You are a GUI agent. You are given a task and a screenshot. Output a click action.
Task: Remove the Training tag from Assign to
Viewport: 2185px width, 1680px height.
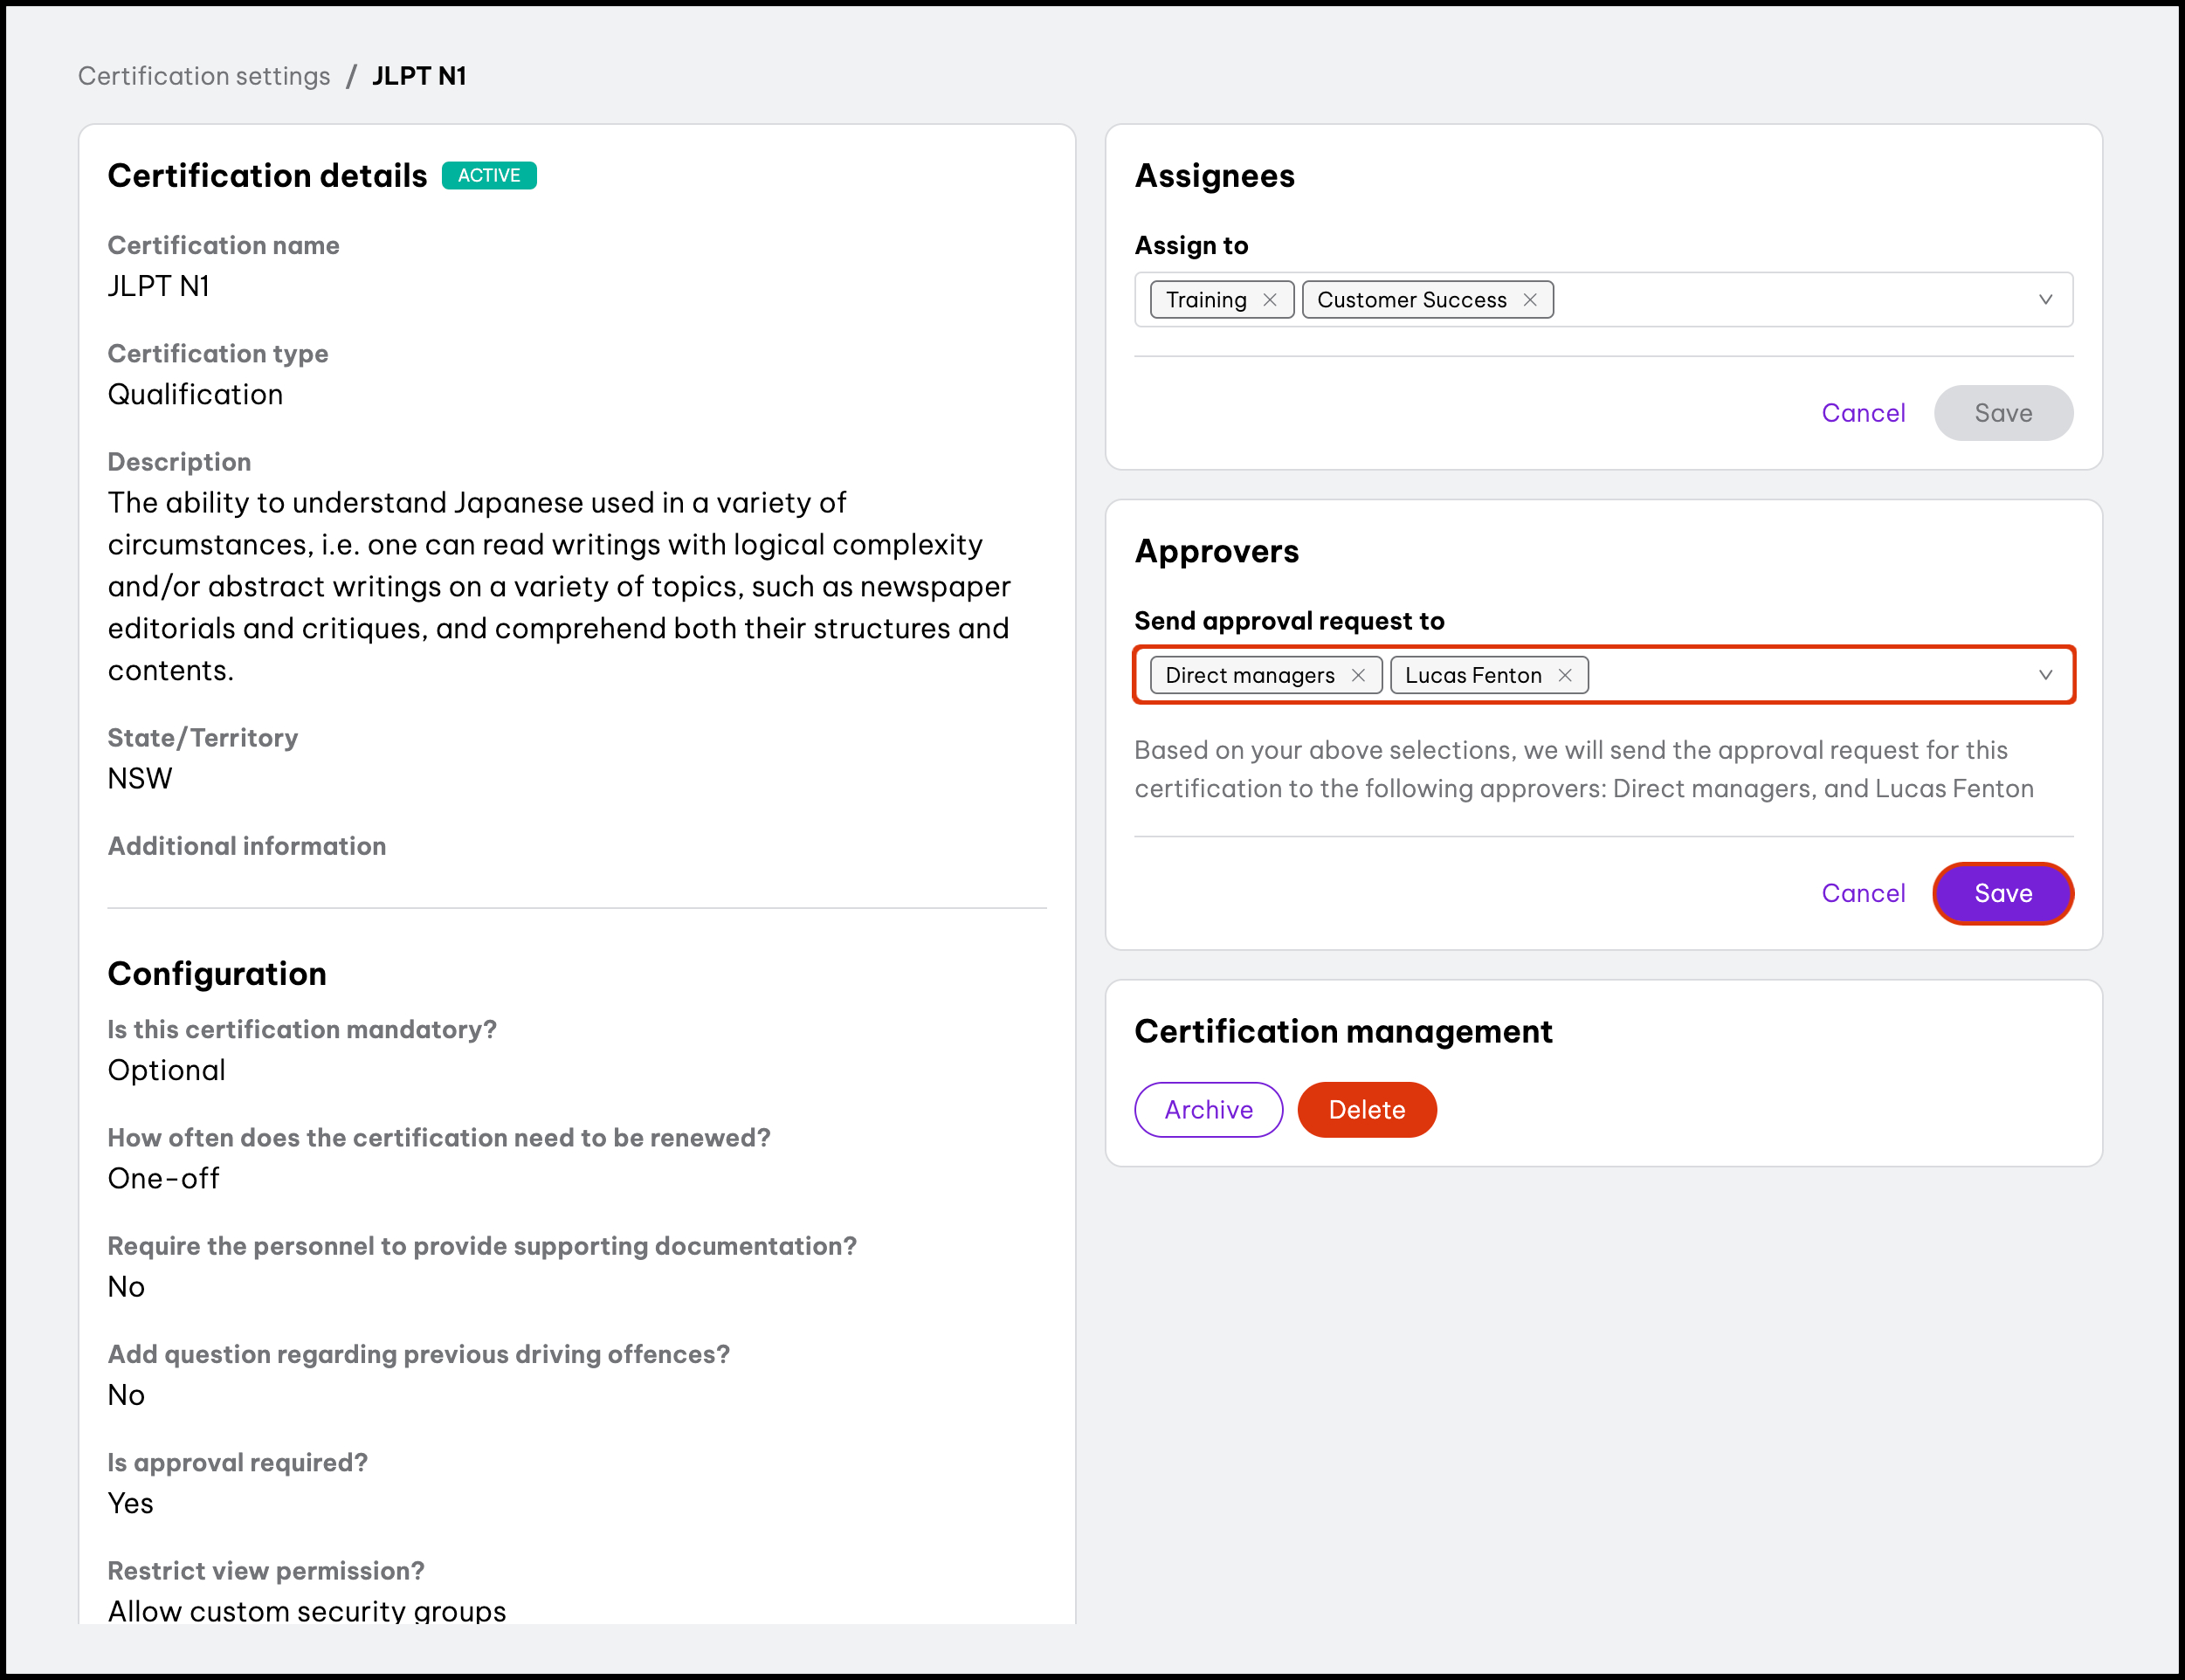(1269, 300)
